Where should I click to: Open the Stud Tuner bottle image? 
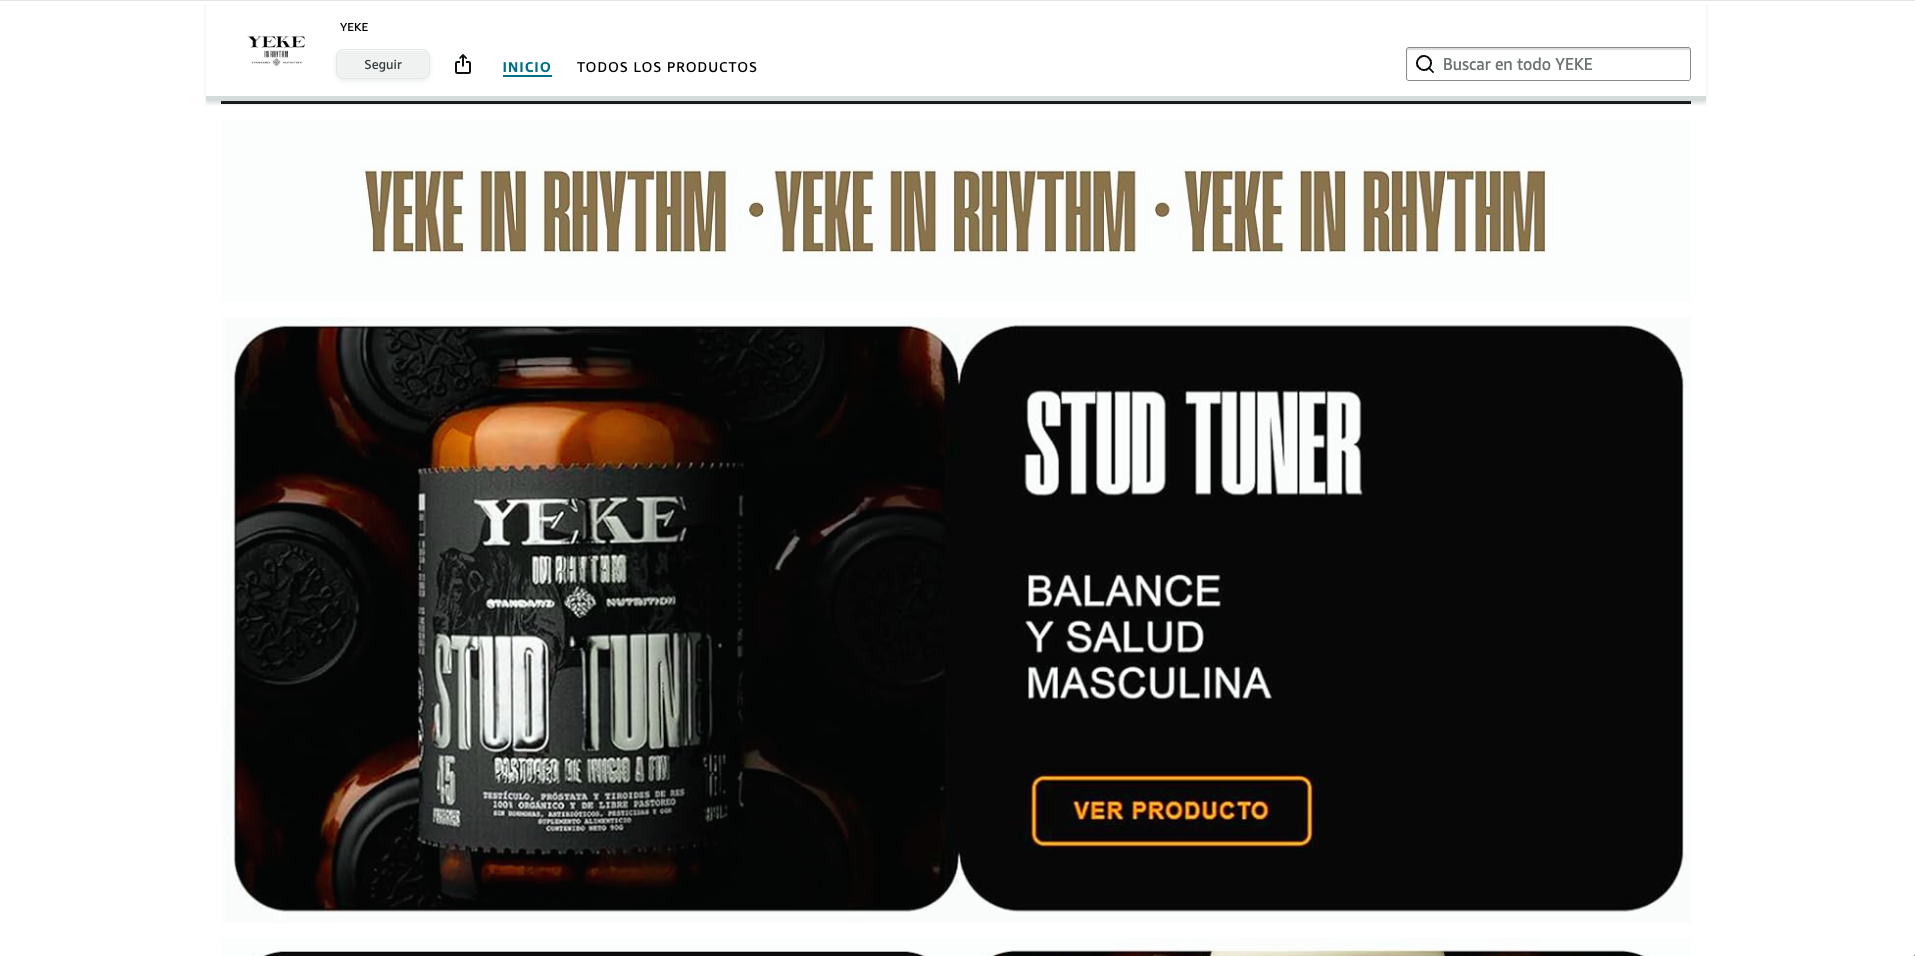[x=596, y=618]
